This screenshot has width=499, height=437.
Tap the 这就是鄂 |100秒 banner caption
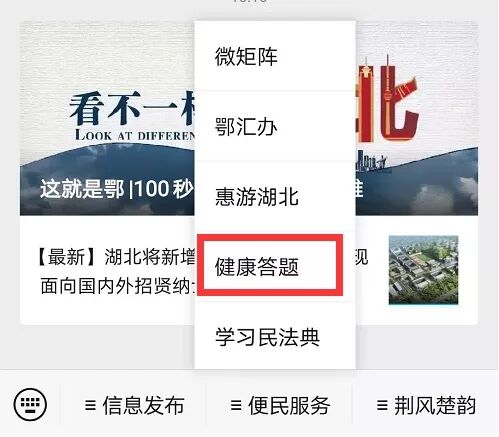pyautogui.click(x=117, y=189)
